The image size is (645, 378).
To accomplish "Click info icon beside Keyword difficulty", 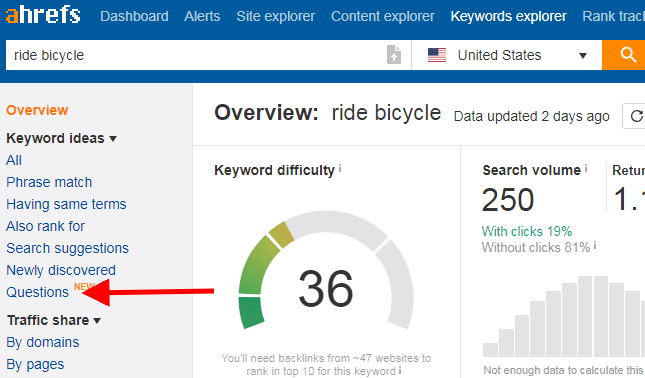I will pyautogui.click(x=340, y=168).
